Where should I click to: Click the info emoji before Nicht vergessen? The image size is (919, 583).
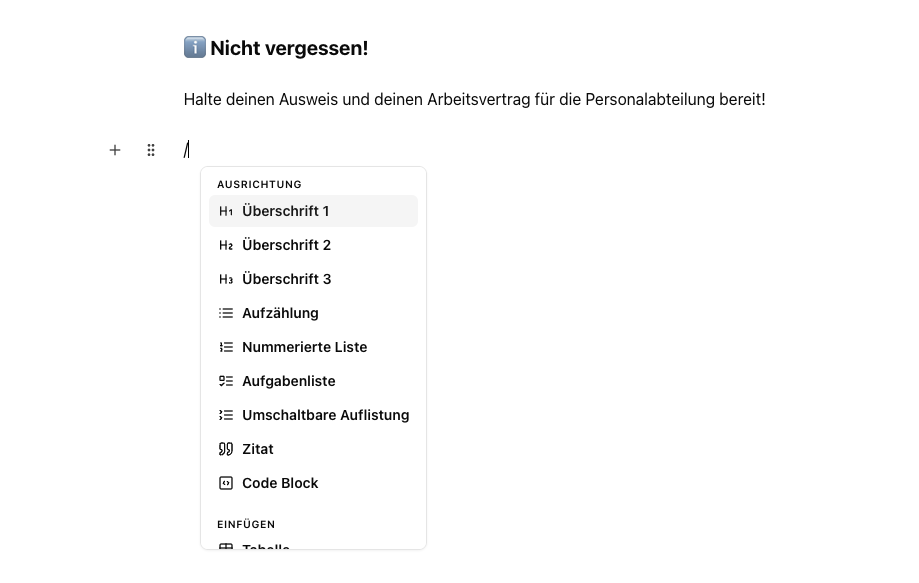[195, 47]
